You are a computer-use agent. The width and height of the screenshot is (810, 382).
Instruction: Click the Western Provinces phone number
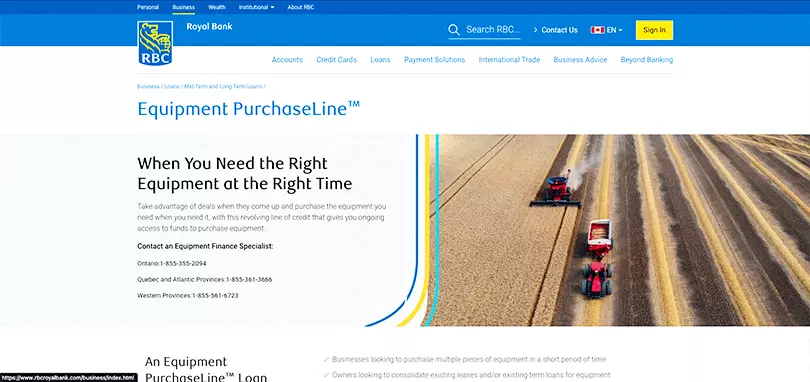click(x=215, y=296)
